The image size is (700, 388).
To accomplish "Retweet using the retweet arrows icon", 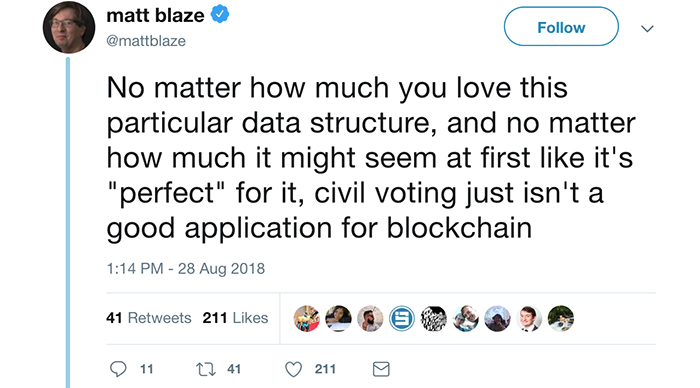I will point(206,369).
